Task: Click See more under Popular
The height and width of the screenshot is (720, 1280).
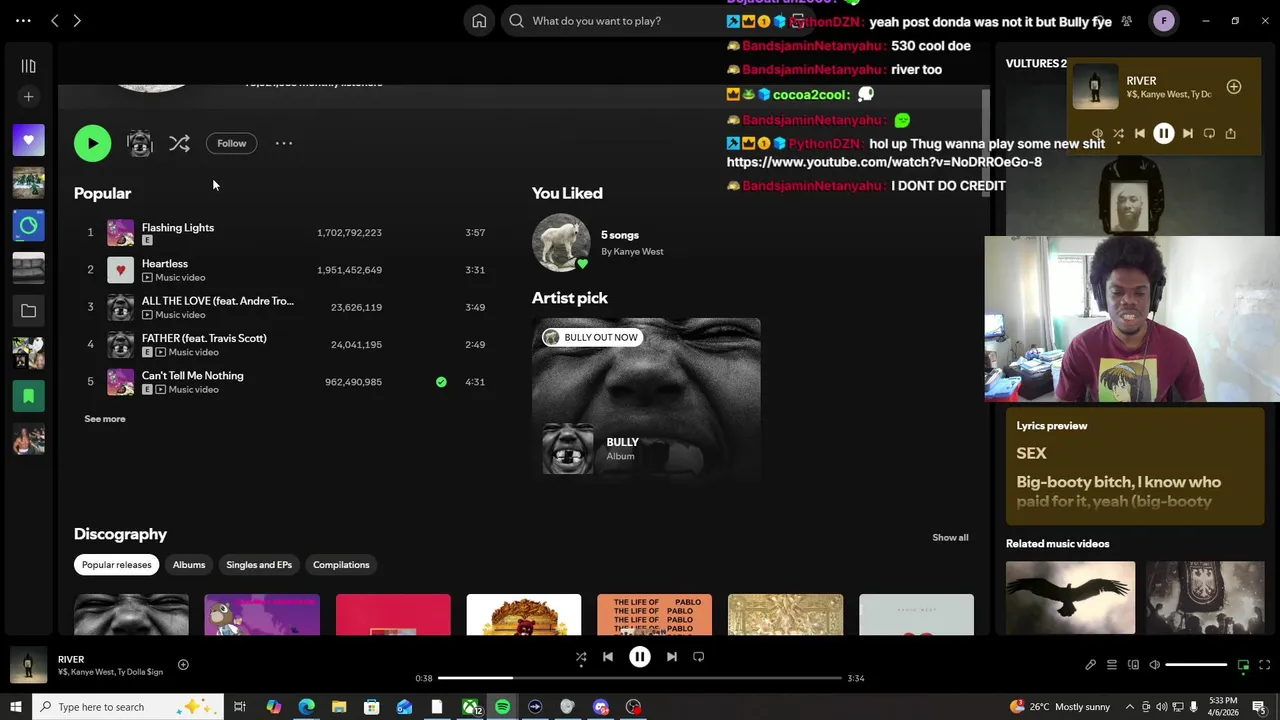Action: 105,419
